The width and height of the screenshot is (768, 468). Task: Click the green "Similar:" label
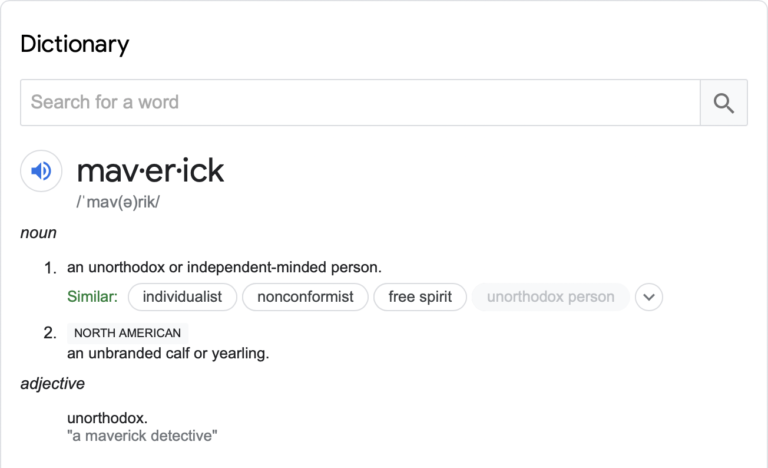coord(92,297)
